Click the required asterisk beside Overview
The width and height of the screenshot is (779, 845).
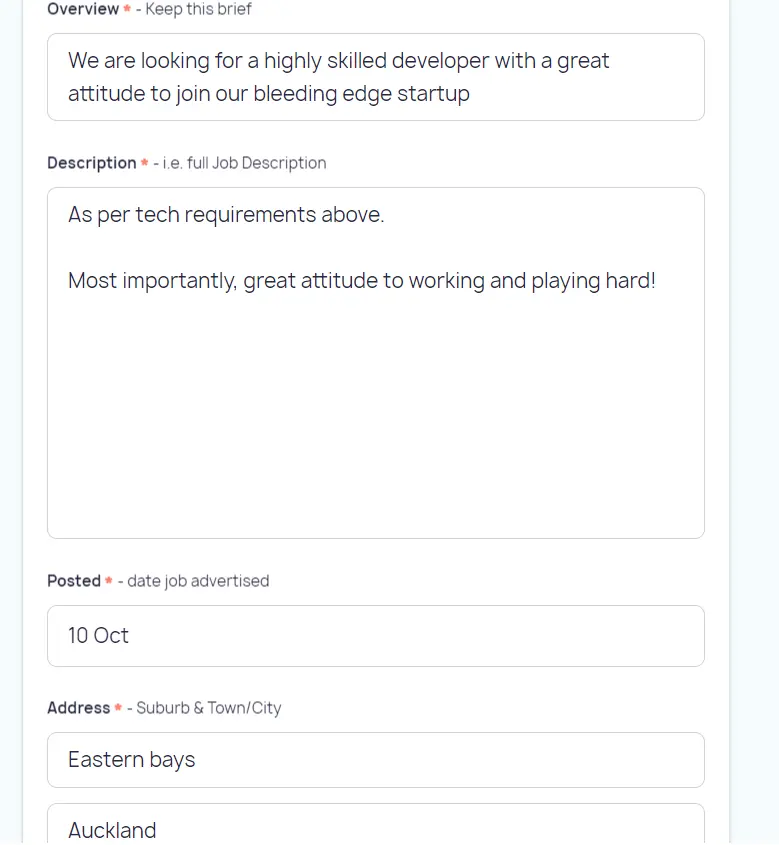click(127, 9)
